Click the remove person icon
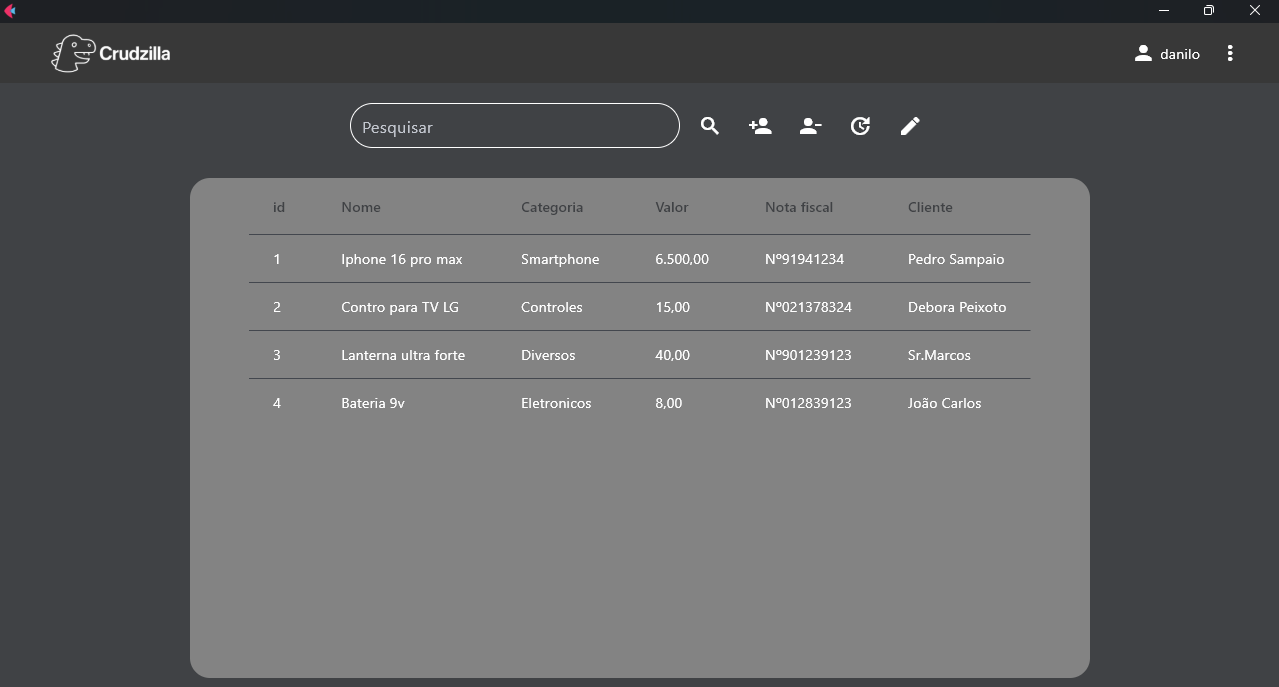 810,126
